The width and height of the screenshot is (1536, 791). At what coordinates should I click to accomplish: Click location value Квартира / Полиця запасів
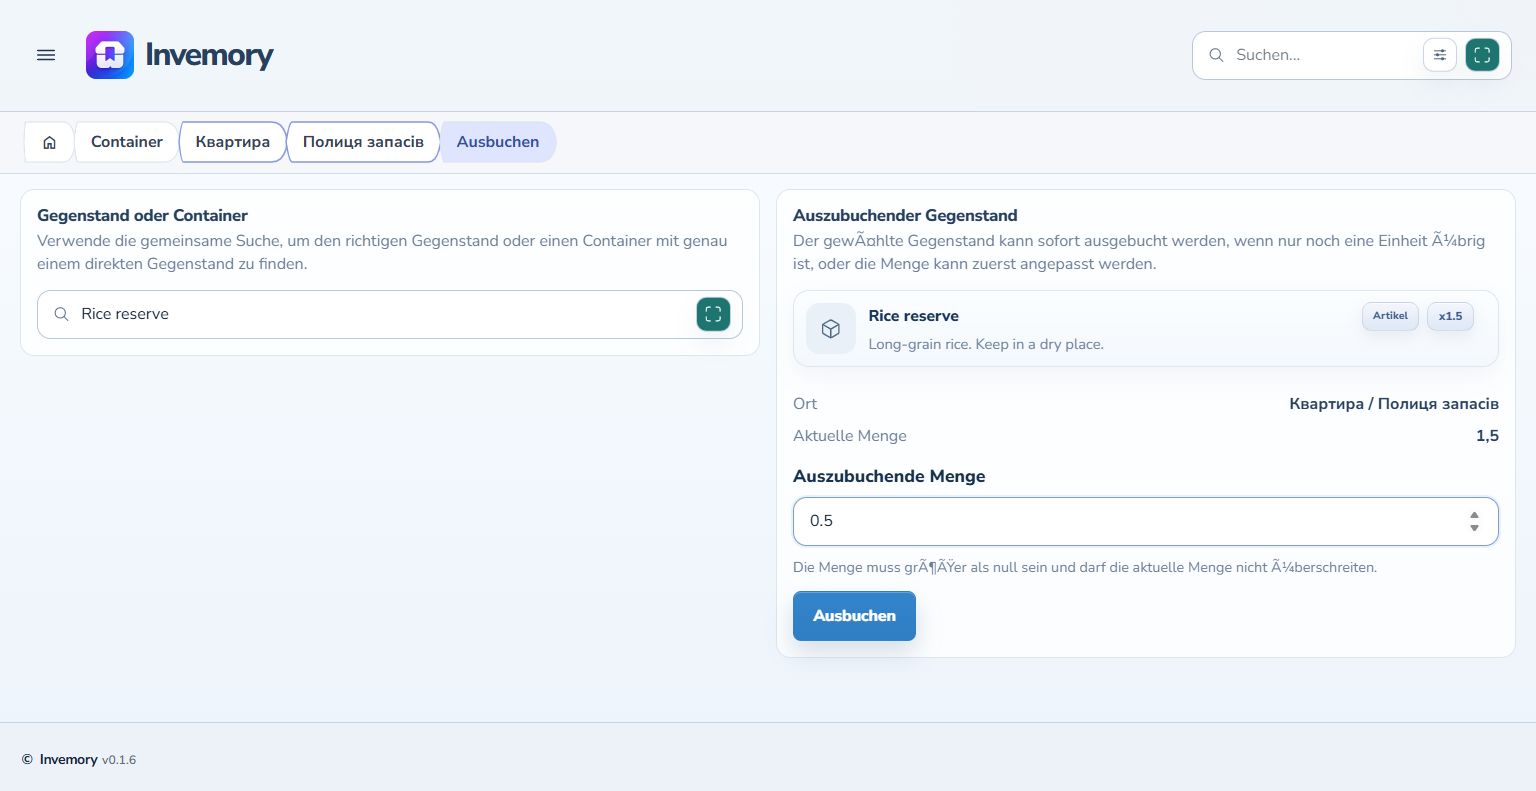point(1394,404)
